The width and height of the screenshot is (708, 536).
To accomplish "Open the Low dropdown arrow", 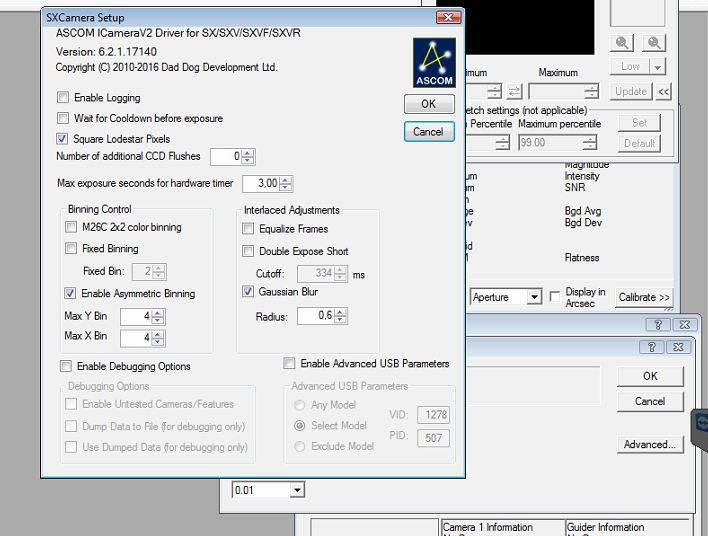I will click(657, 67).
